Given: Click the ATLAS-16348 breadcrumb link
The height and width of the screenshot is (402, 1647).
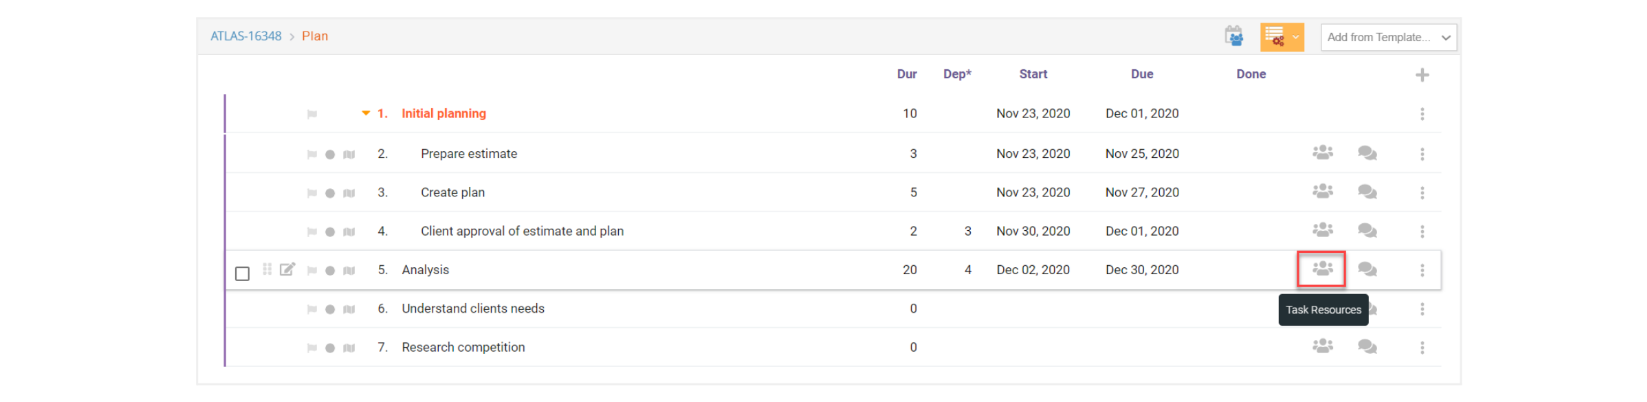Looking at the screenshot, I should [x=246, y=36].
